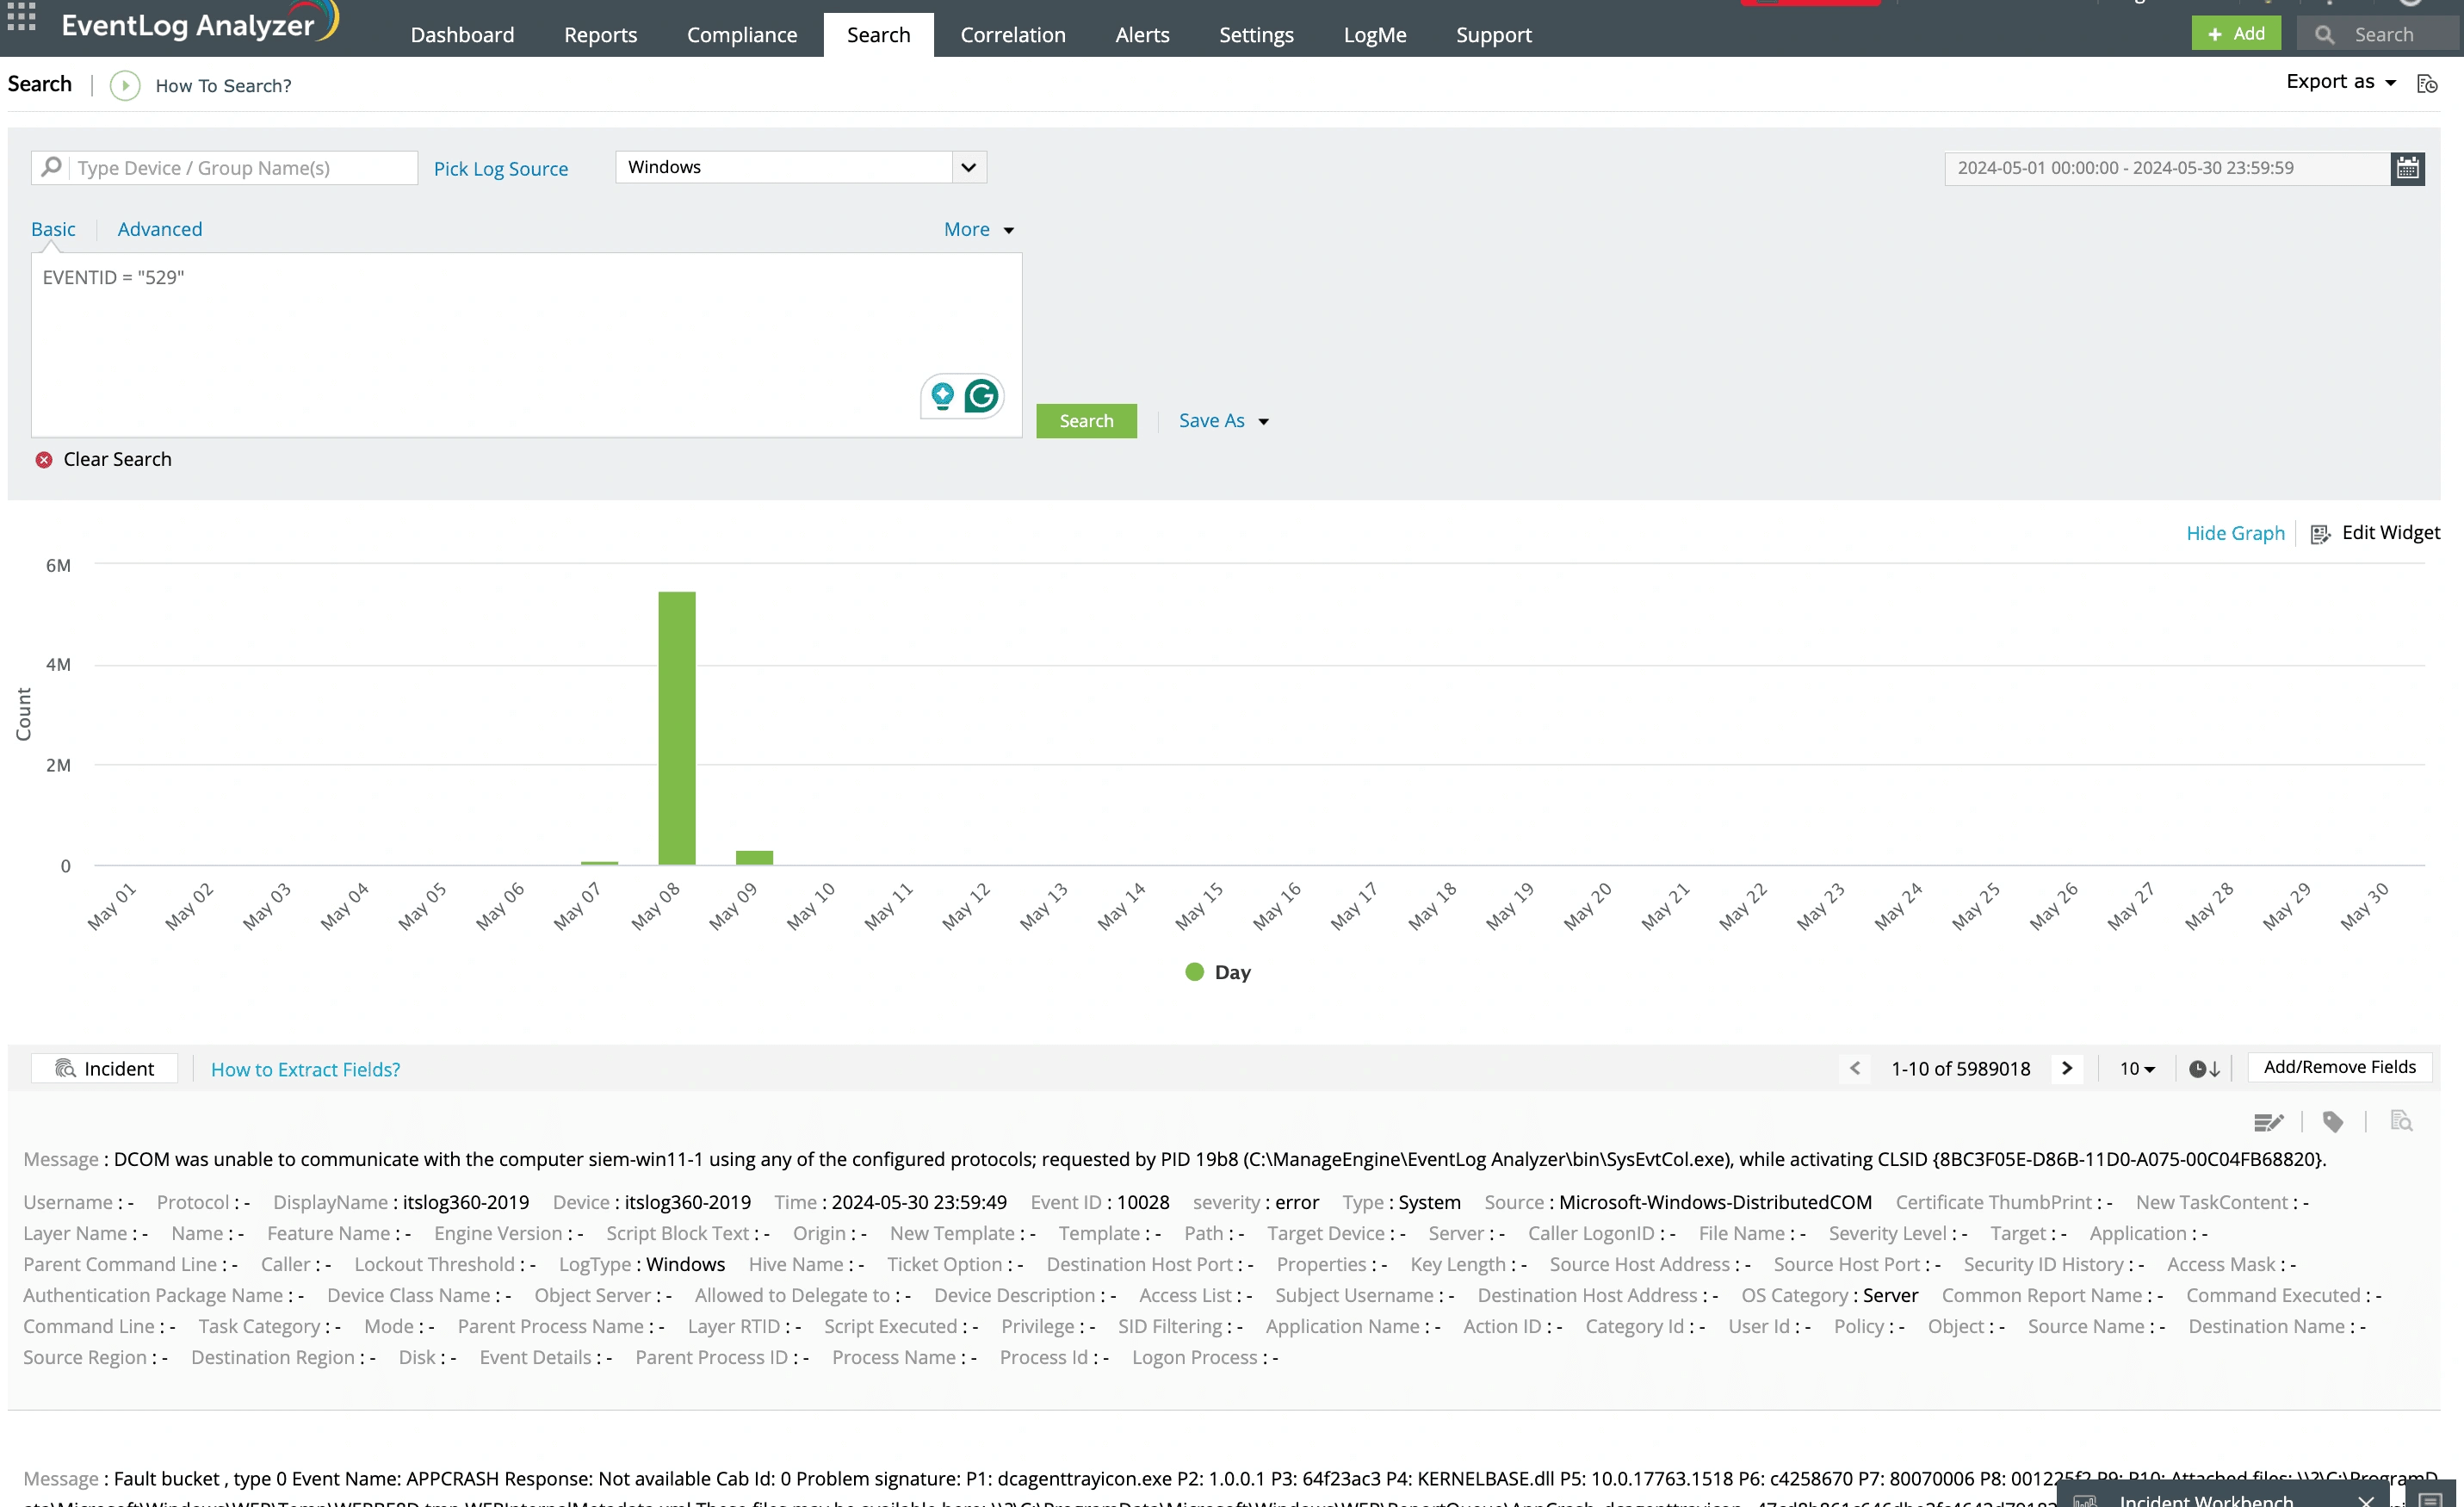
Task: Hide the graph
Action: (x=2235, y=533)
